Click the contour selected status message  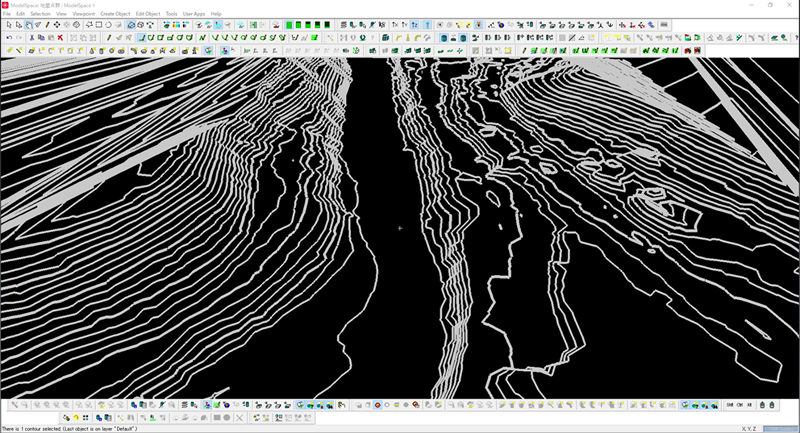tap(68, 428)
